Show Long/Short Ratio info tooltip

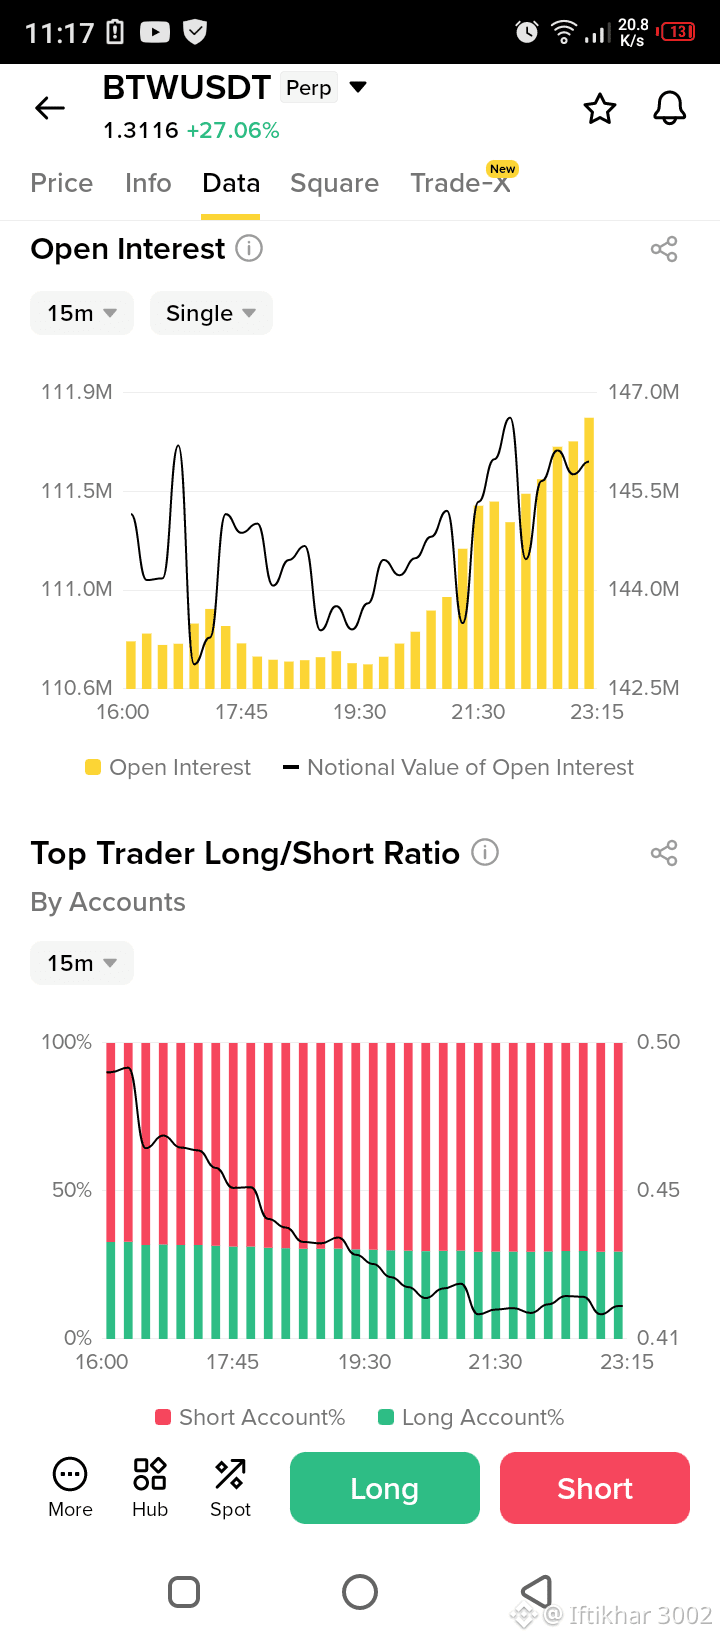[x=485, y=852]
